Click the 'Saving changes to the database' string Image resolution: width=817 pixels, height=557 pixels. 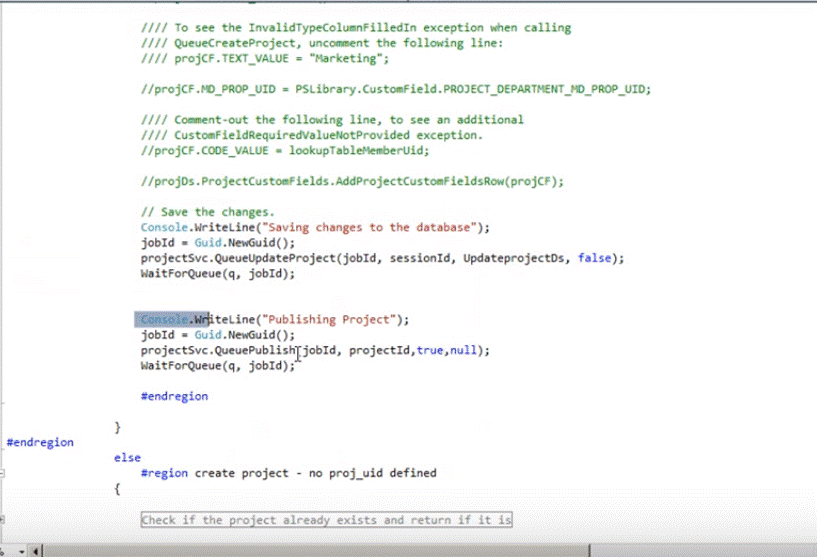tap(369, 227)
